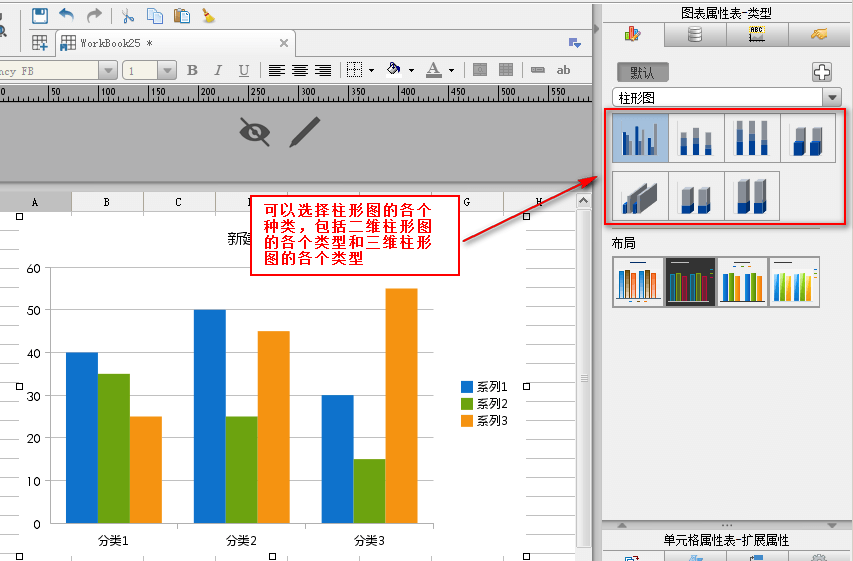Open the tab list dropdown icon
Viewport: 853px width, 561px height.
click(574, 43)
